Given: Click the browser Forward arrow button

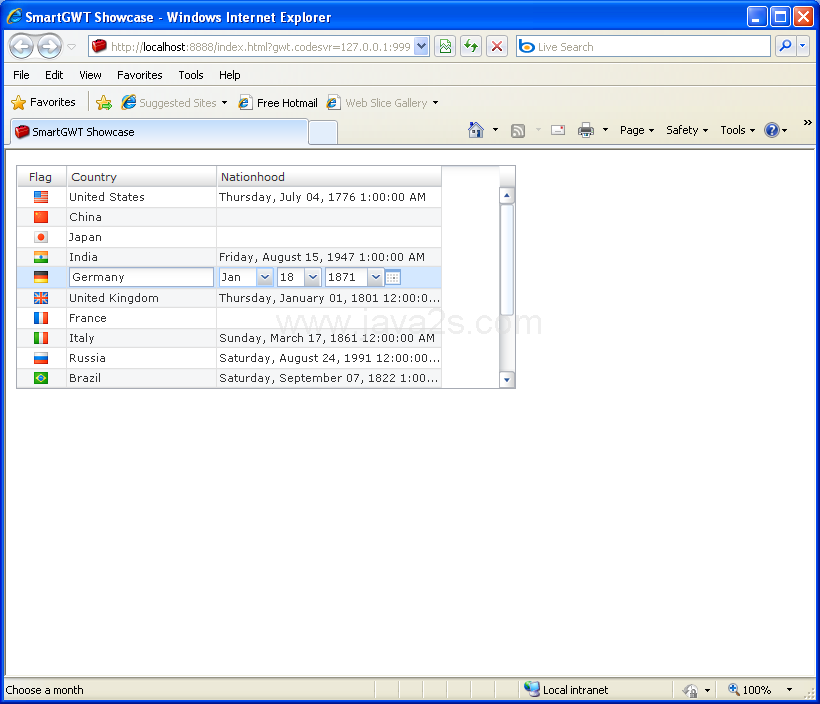Looking at the screenshot, I should coord(49,47).
